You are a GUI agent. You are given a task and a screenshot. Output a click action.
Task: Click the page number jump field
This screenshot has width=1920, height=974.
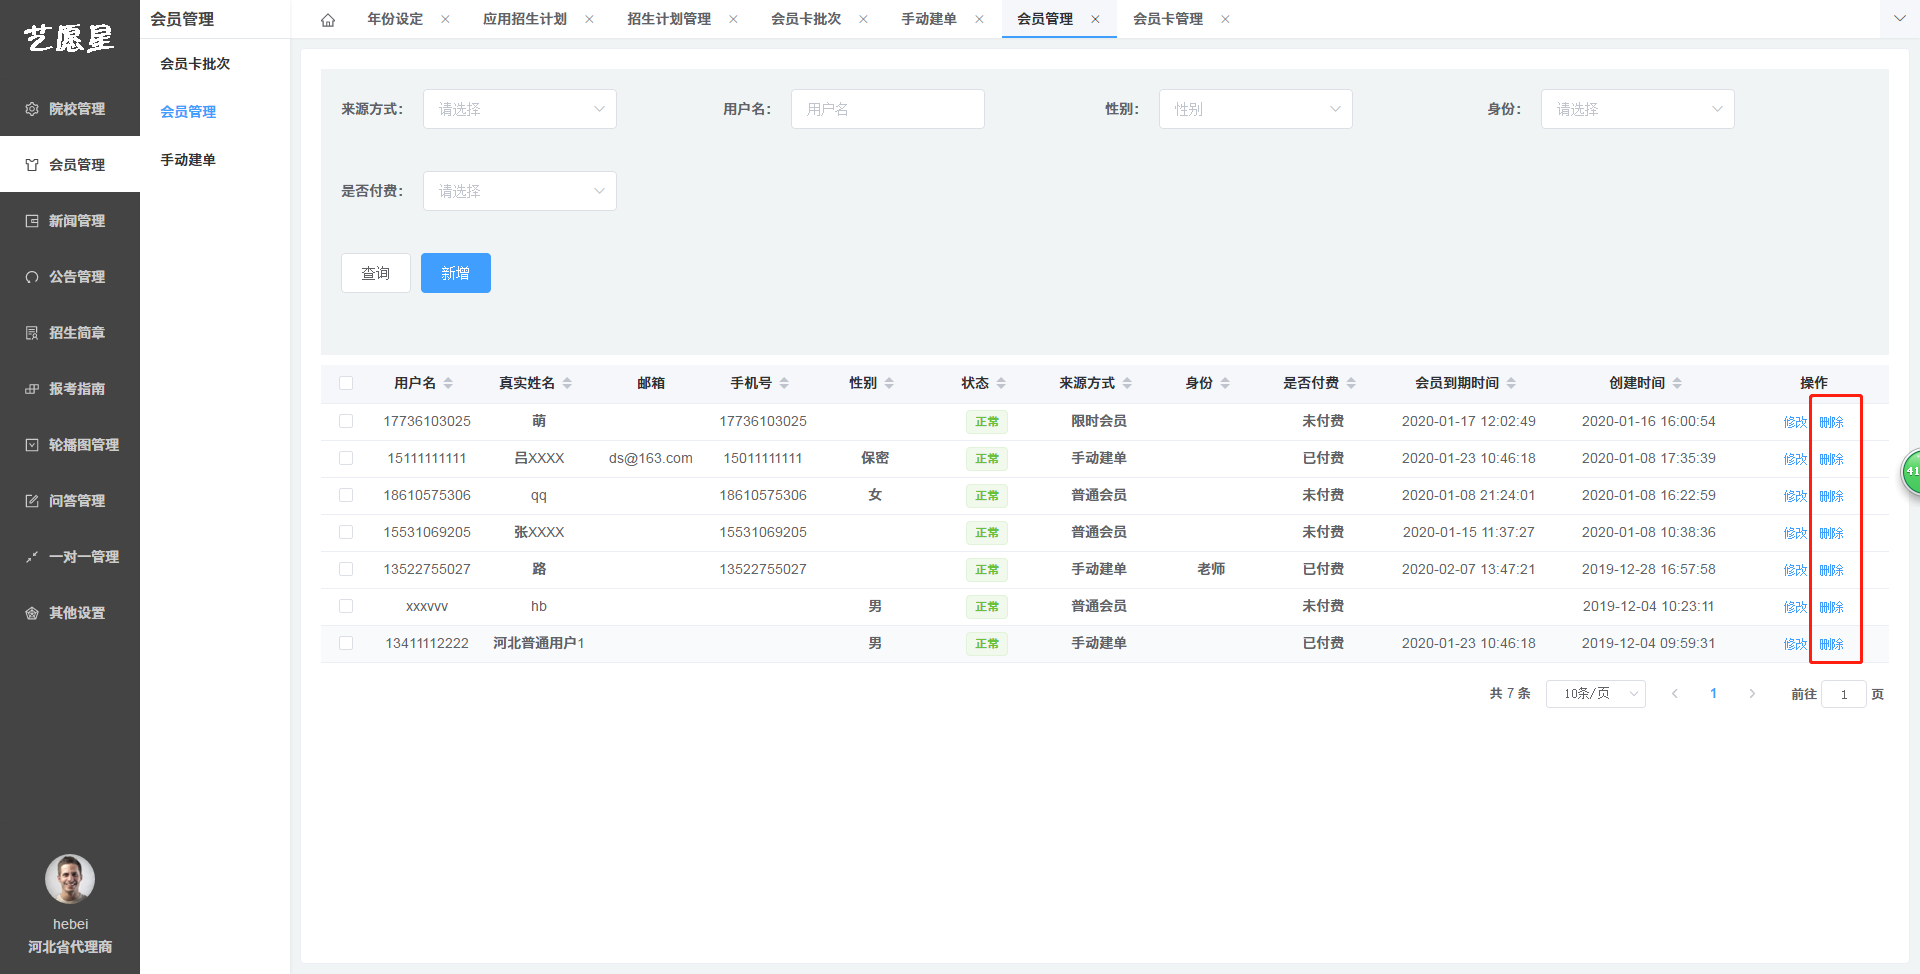click(1844, 694)
